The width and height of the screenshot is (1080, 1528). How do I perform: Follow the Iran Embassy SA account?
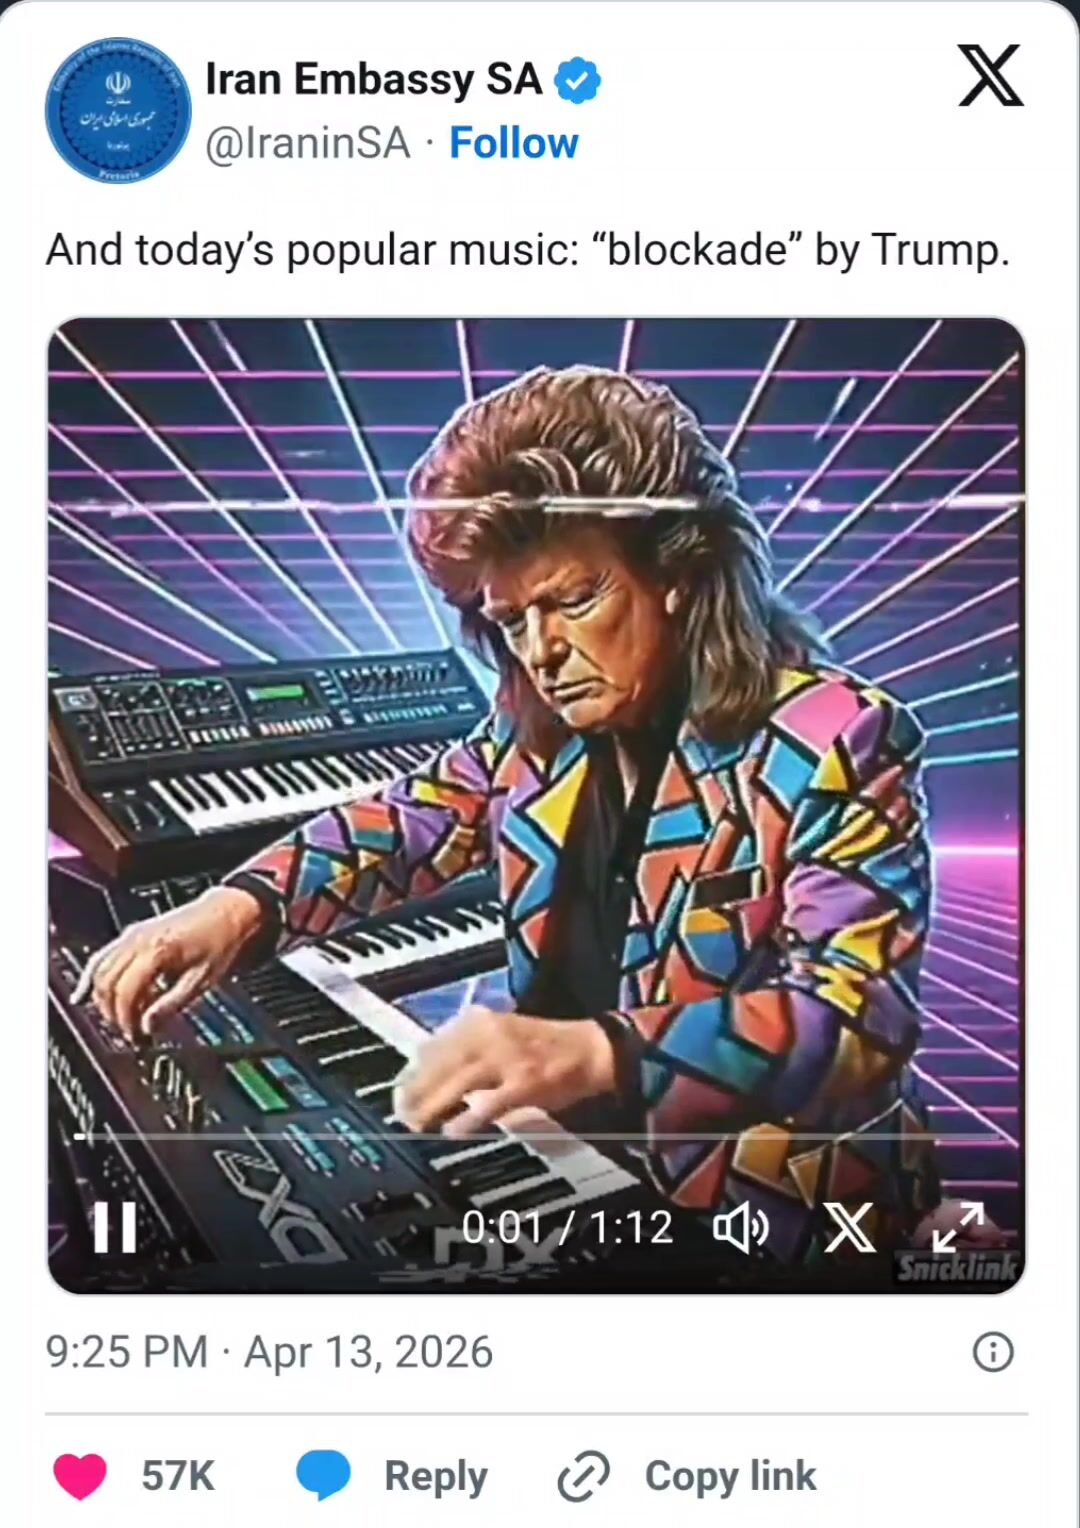(x=514, y=143)
